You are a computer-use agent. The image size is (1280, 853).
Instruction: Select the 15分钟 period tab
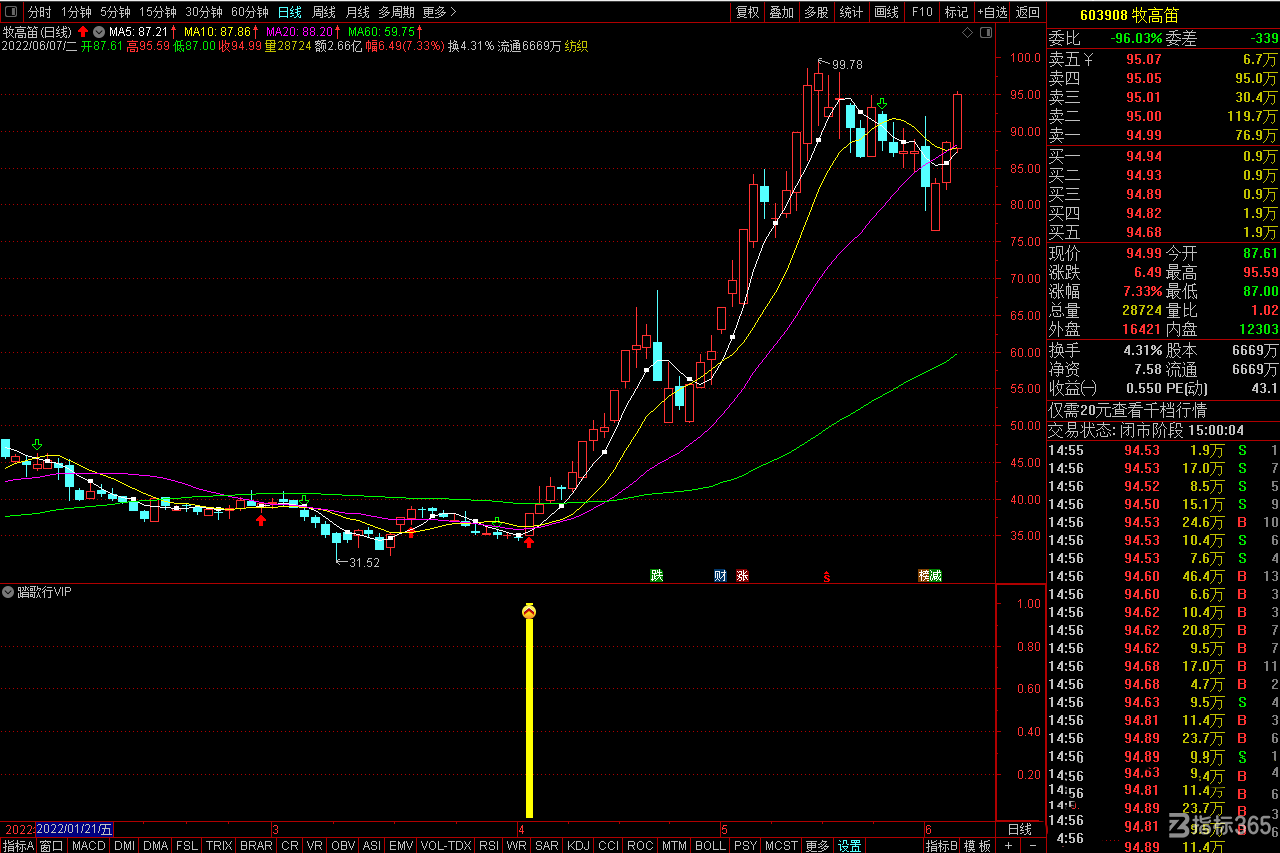pos(158,12)
